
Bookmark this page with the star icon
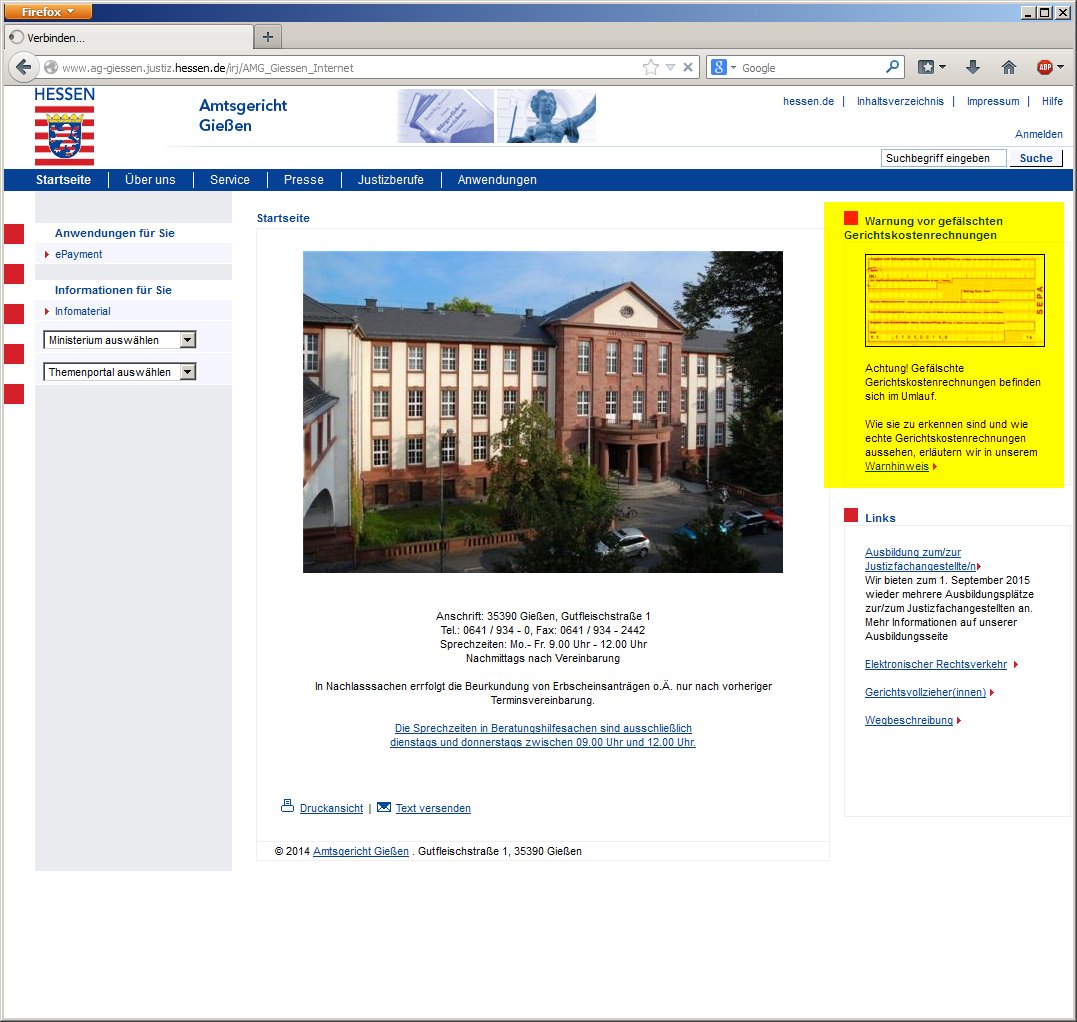[650, 67]
